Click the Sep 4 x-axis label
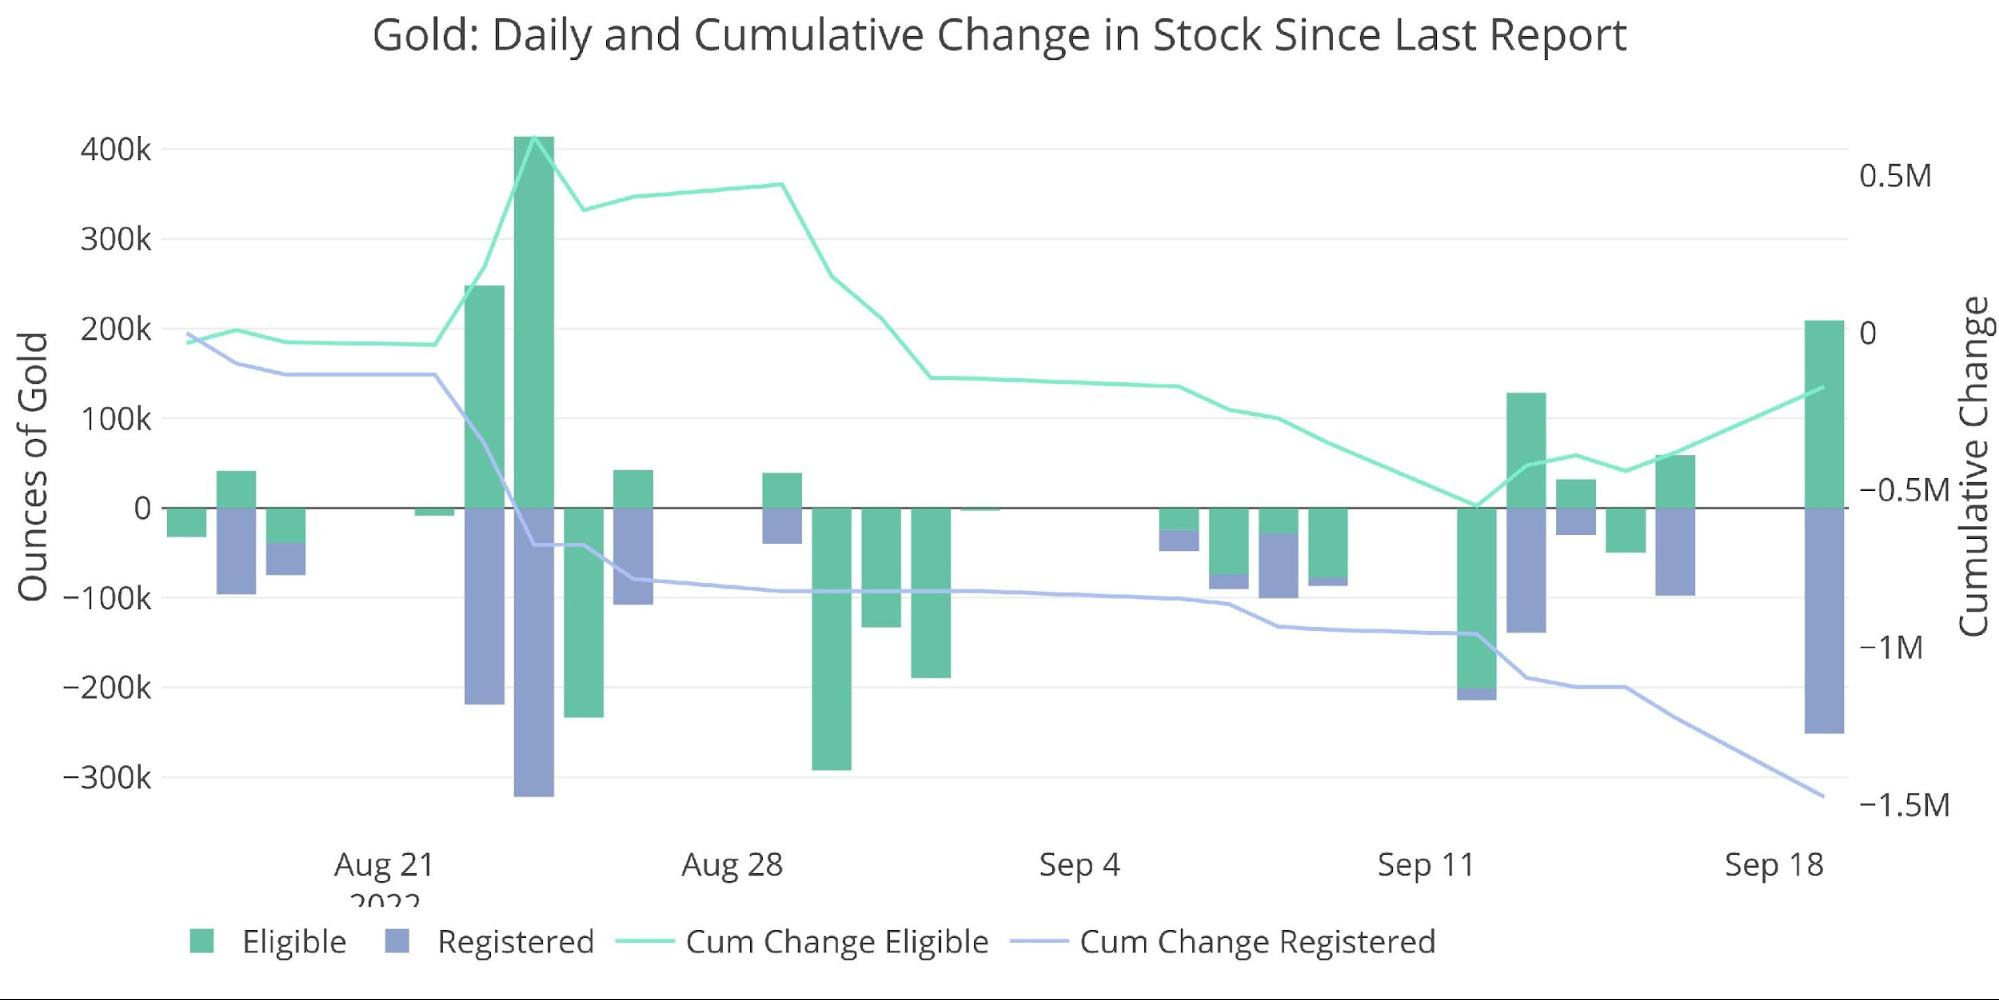1999x1000 pixels. (x=1080, y=864)
